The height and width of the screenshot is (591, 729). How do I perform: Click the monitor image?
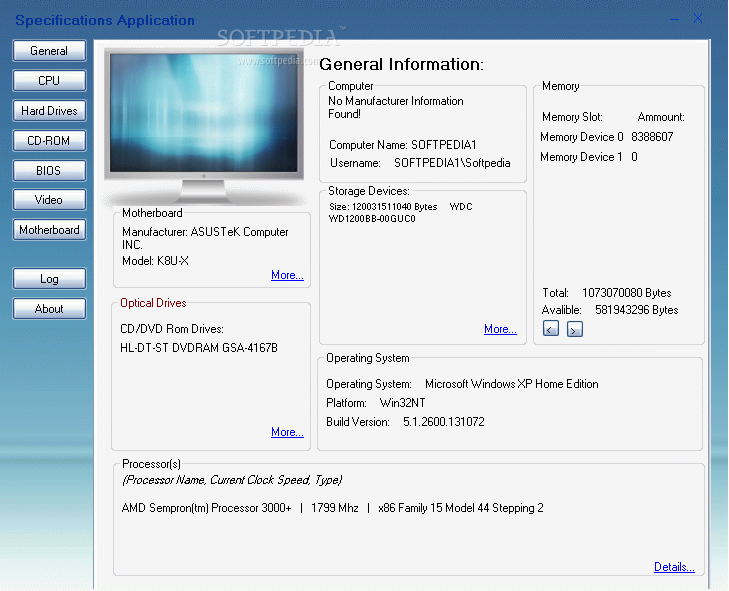(x=204, y=126)
